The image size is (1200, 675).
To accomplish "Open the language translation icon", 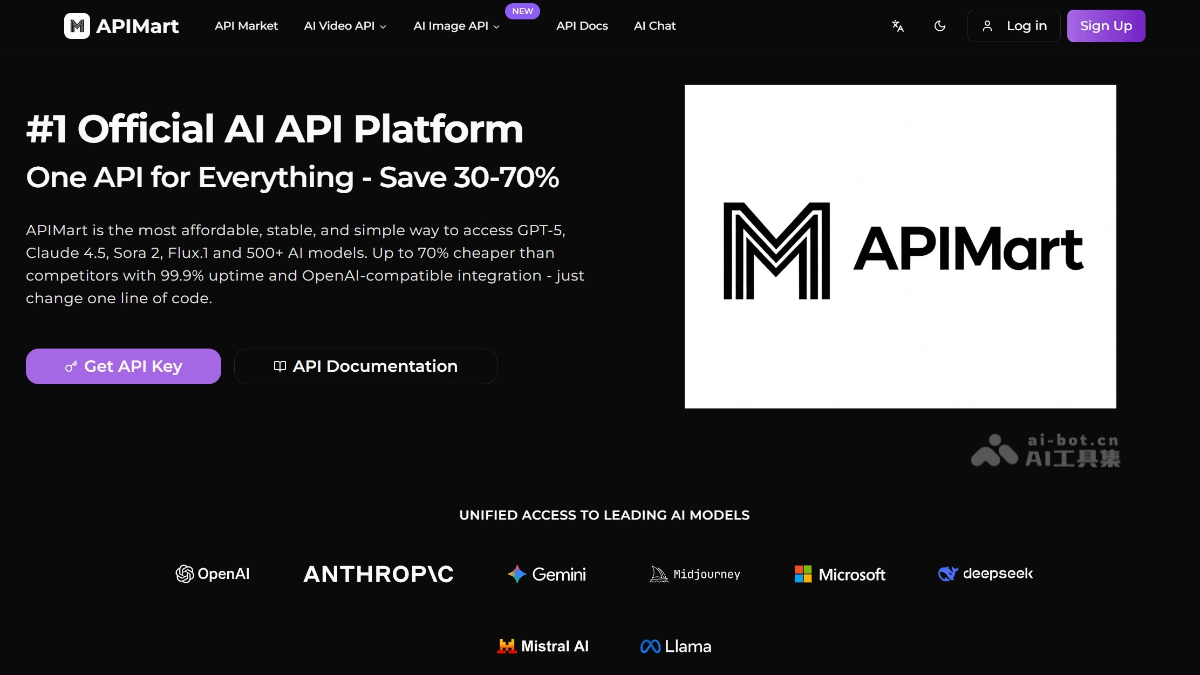I will (x=897, y=26).
